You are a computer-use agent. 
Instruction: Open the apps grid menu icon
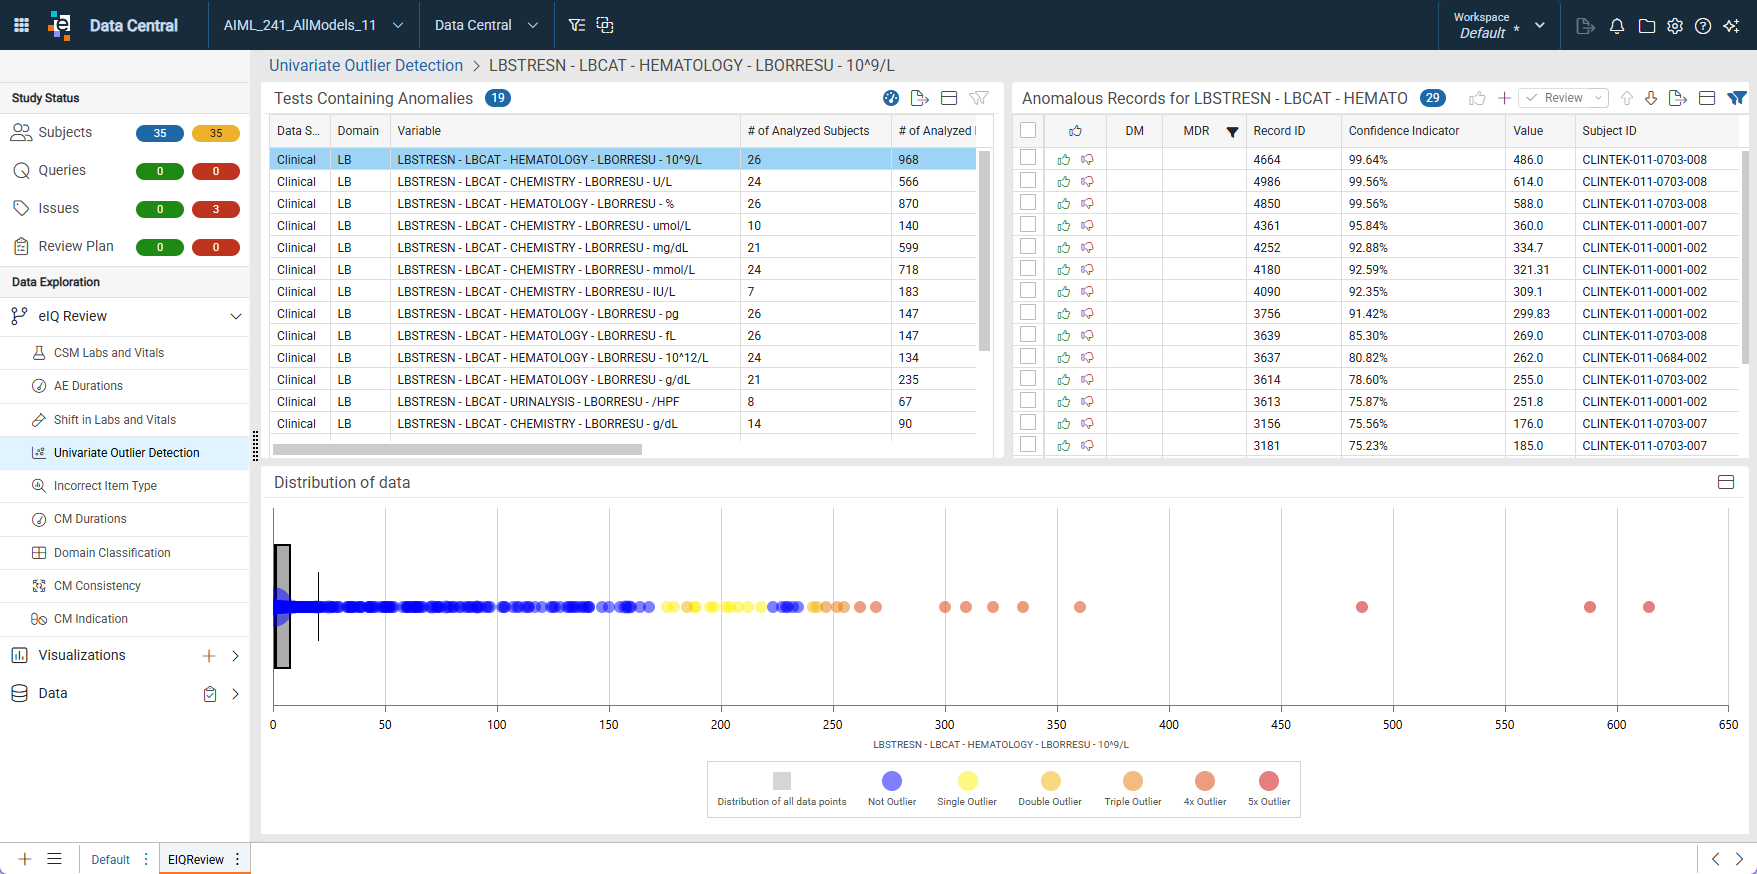tap(21, 25)
